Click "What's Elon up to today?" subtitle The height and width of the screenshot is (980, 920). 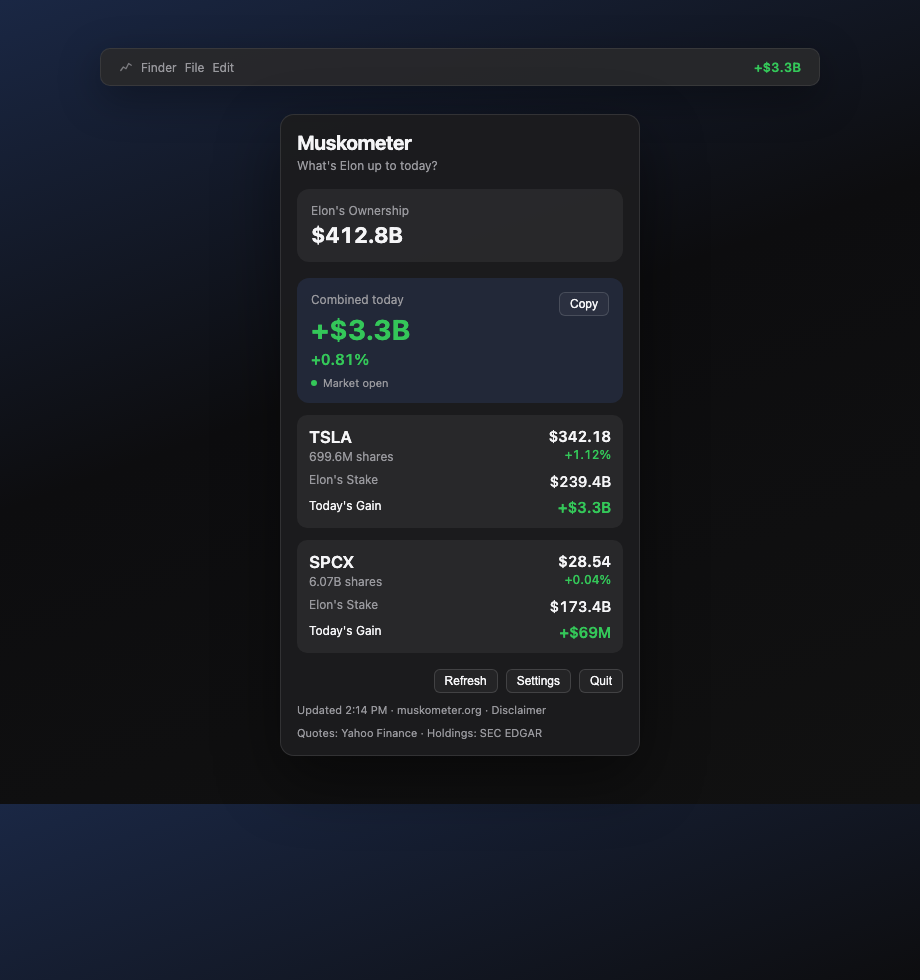click(x=368, y=166)
